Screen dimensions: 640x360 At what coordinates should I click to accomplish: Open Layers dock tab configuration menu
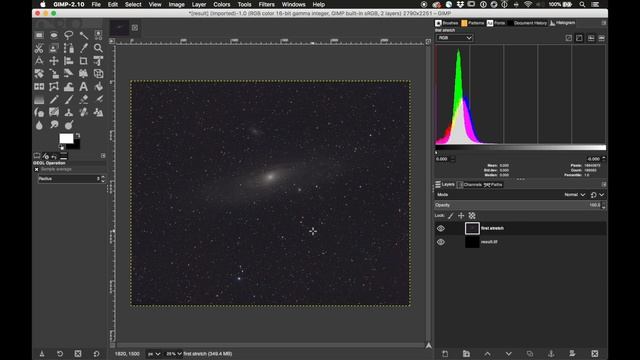point(604,184)
